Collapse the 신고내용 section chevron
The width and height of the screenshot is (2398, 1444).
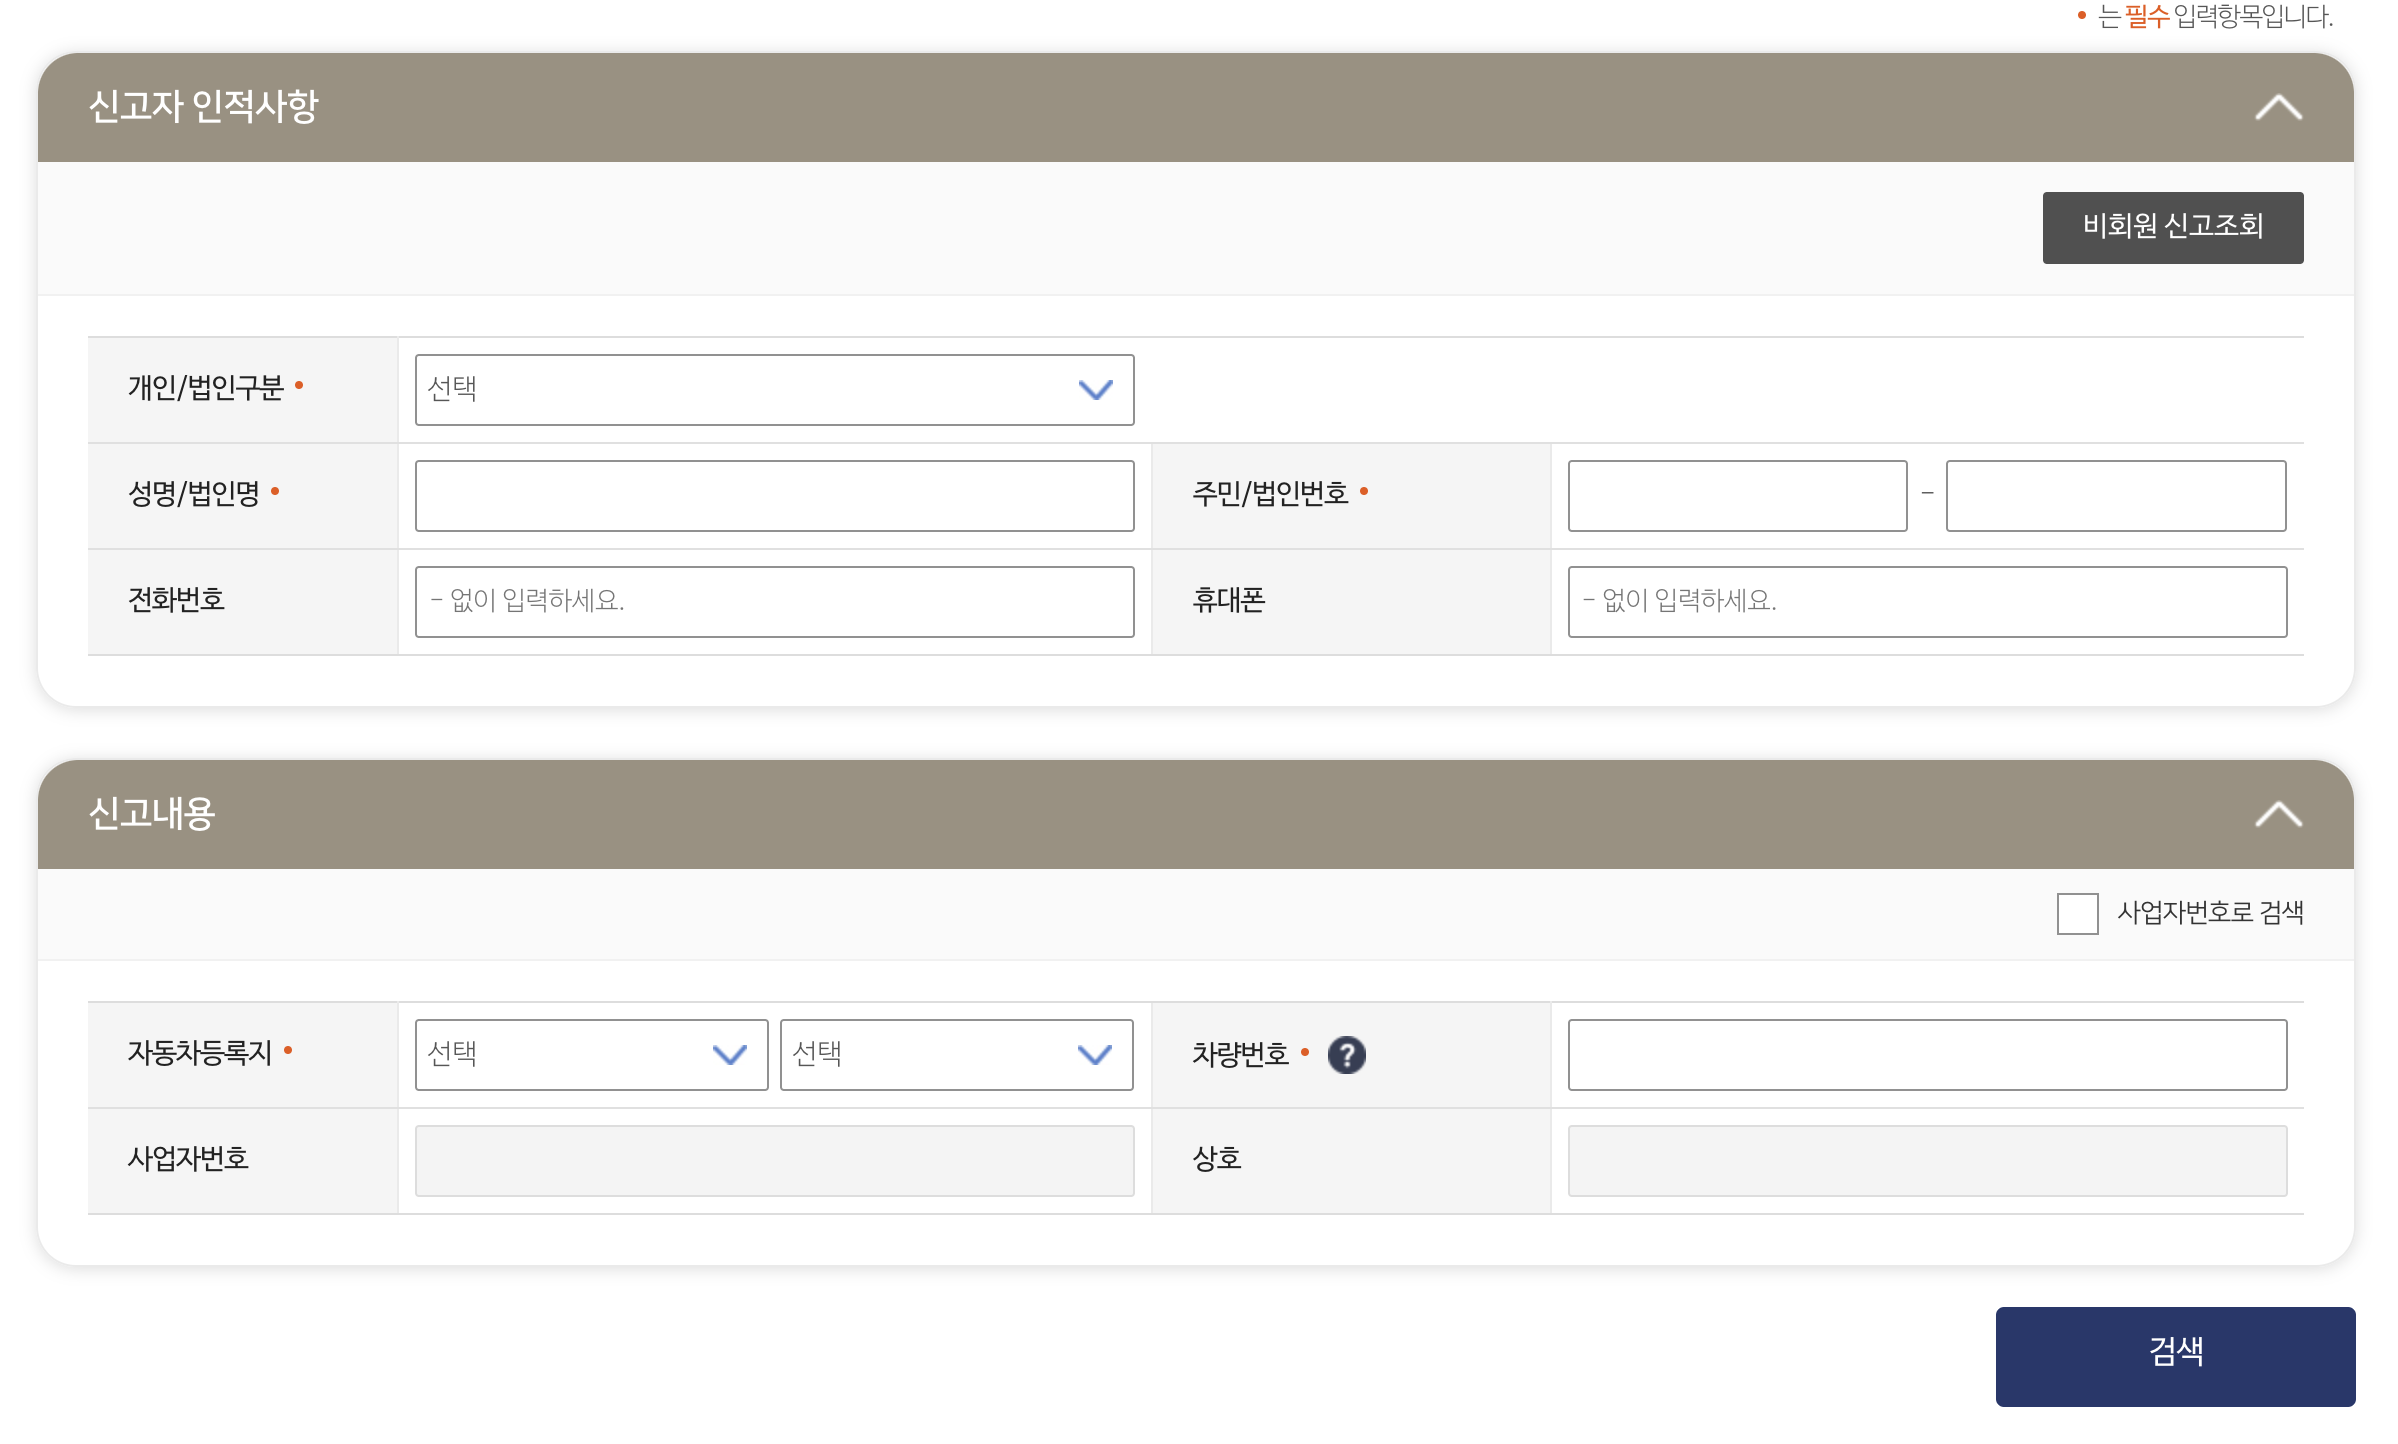(2278, 814)
